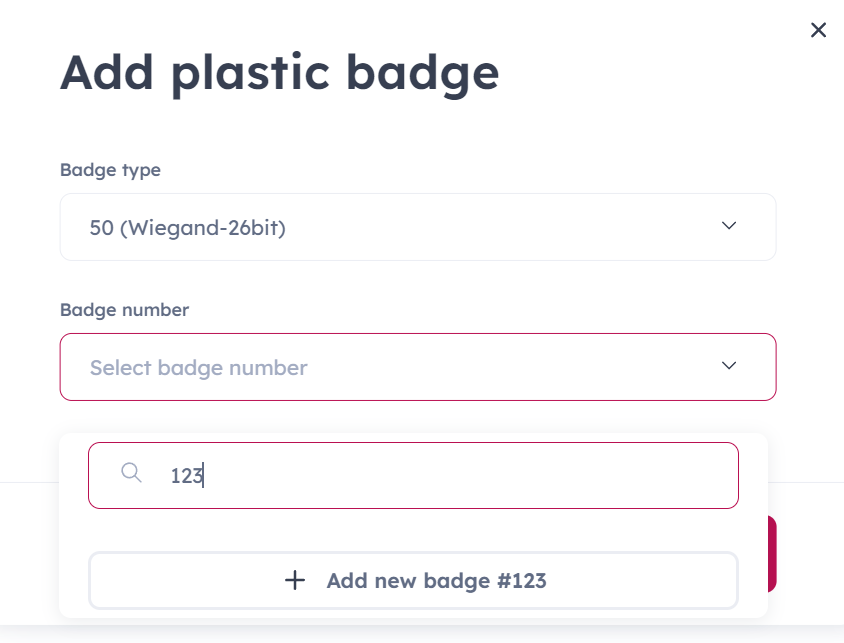Focus the search field containing 123

click(413, 476)
